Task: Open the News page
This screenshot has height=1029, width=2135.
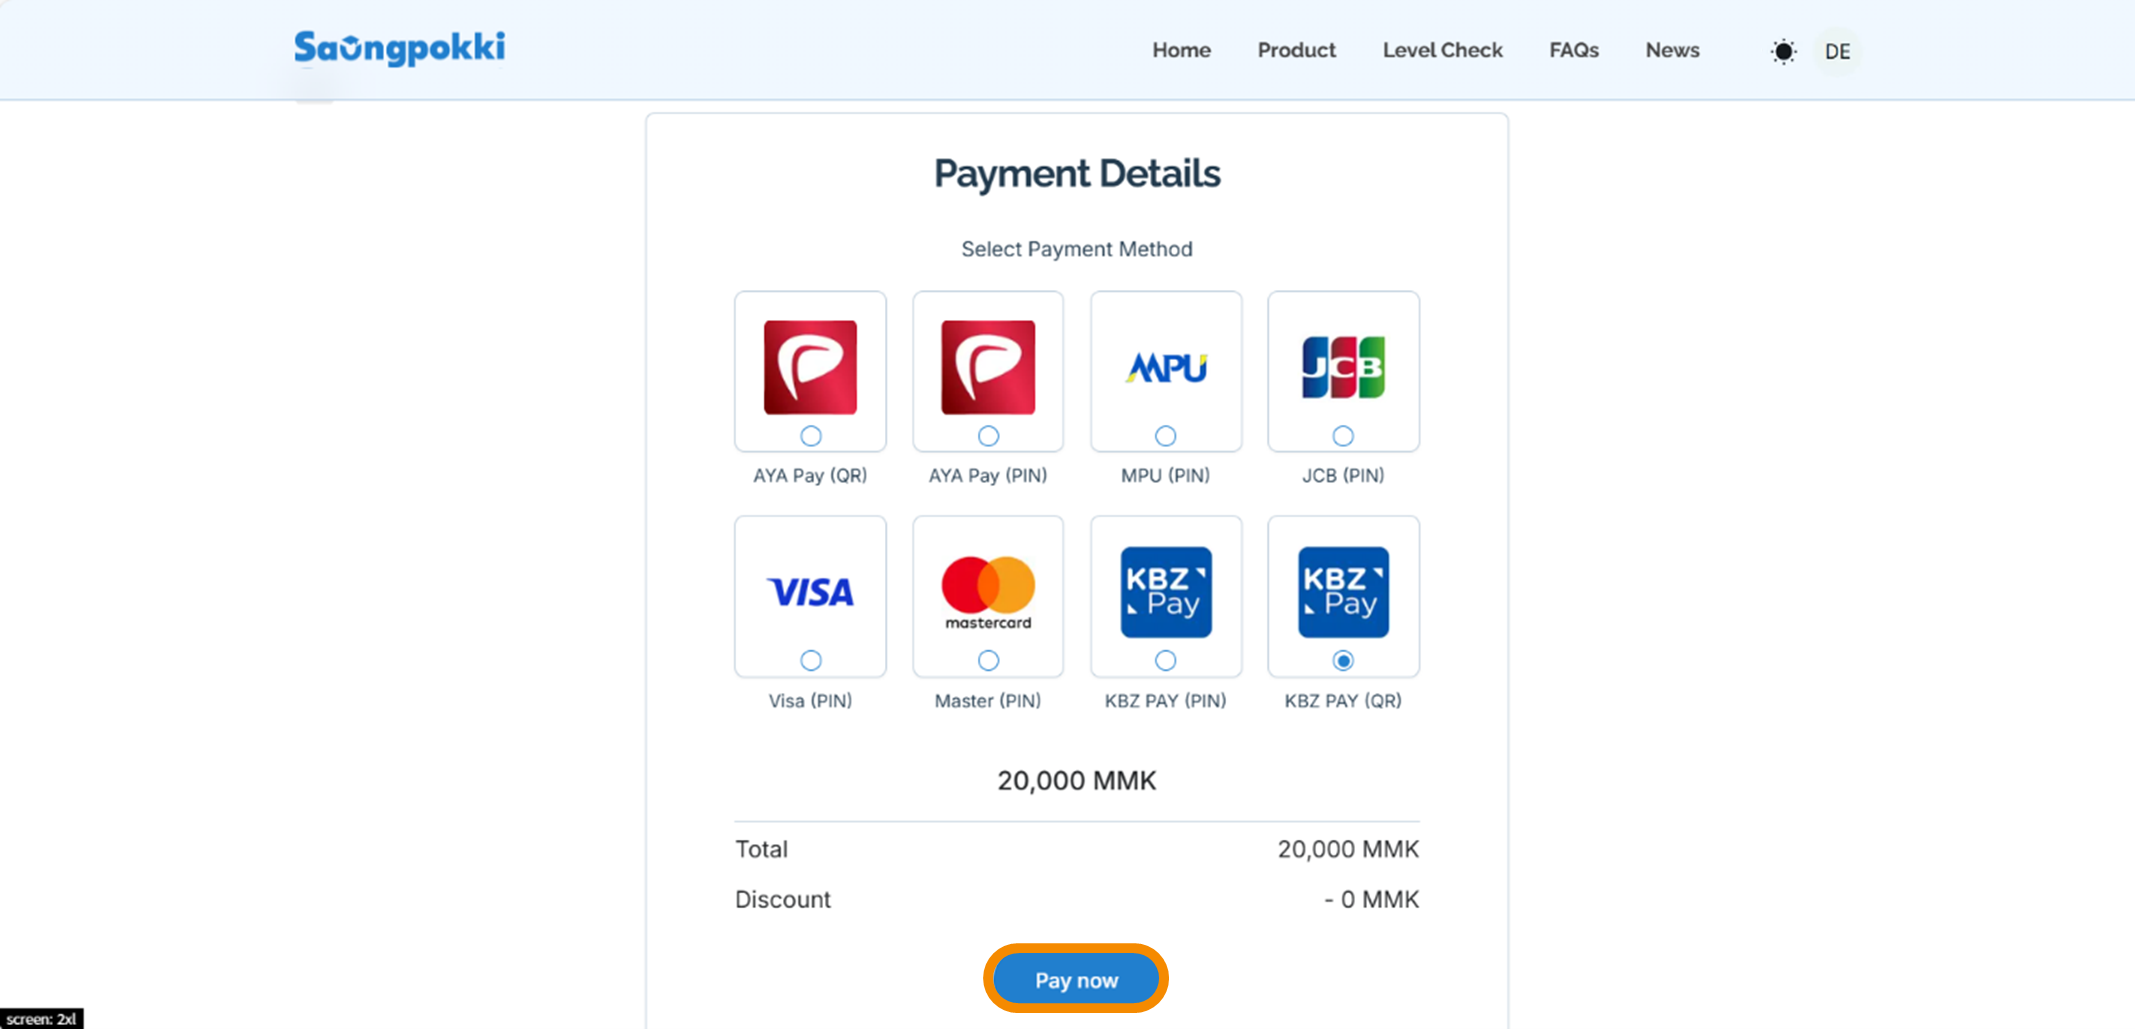Action: point(1672,50)
